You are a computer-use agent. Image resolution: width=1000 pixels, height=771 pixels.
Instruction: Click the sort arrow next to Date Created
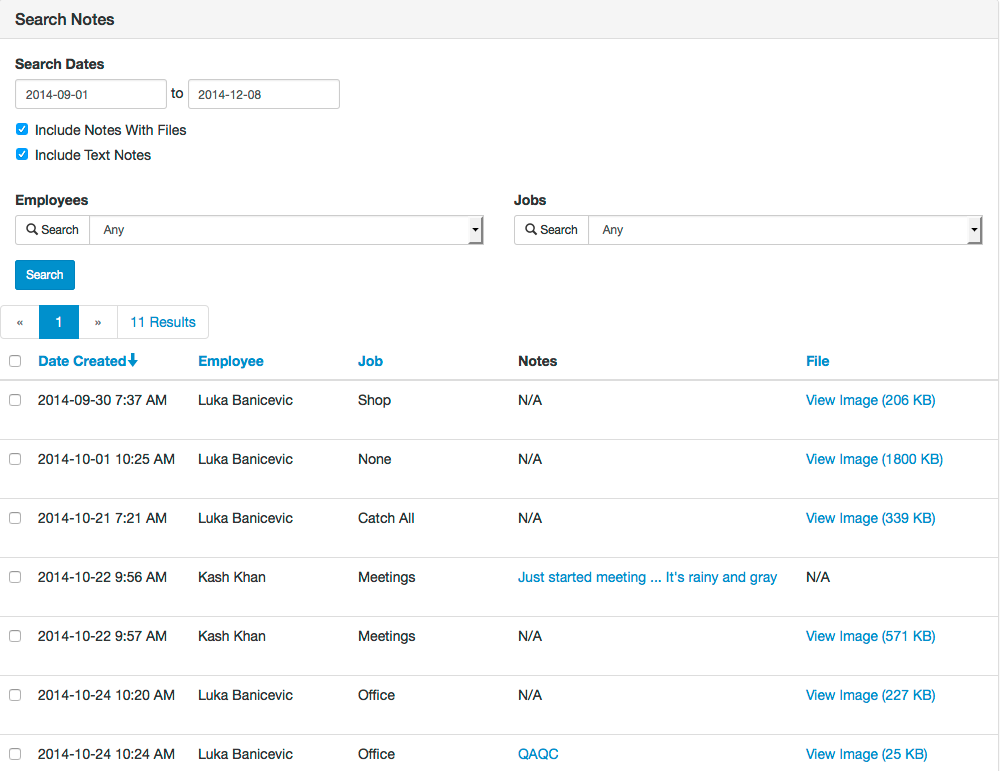134,361
